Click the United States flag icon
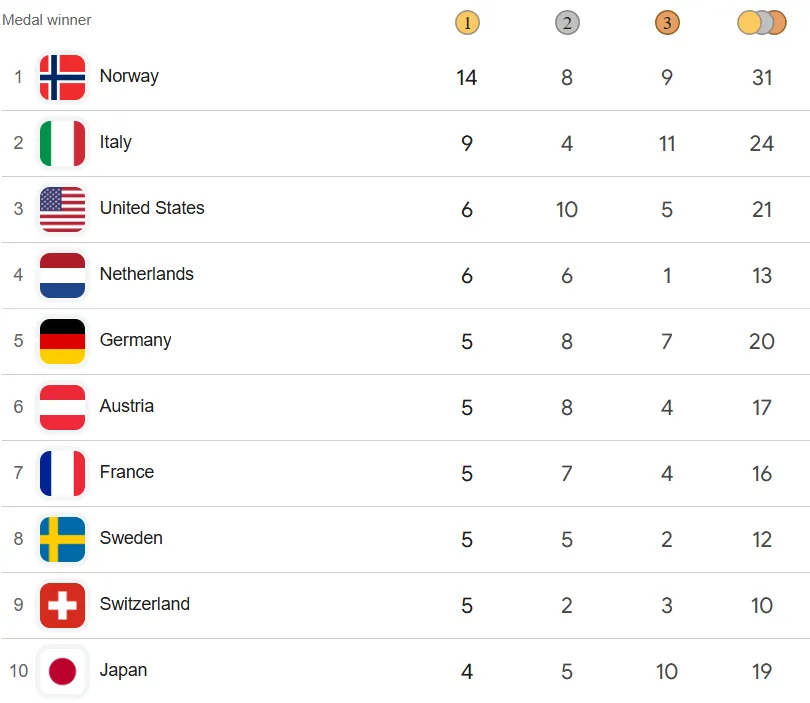The height and width of the screenshot is (703, 810). [x=62, y=209]
